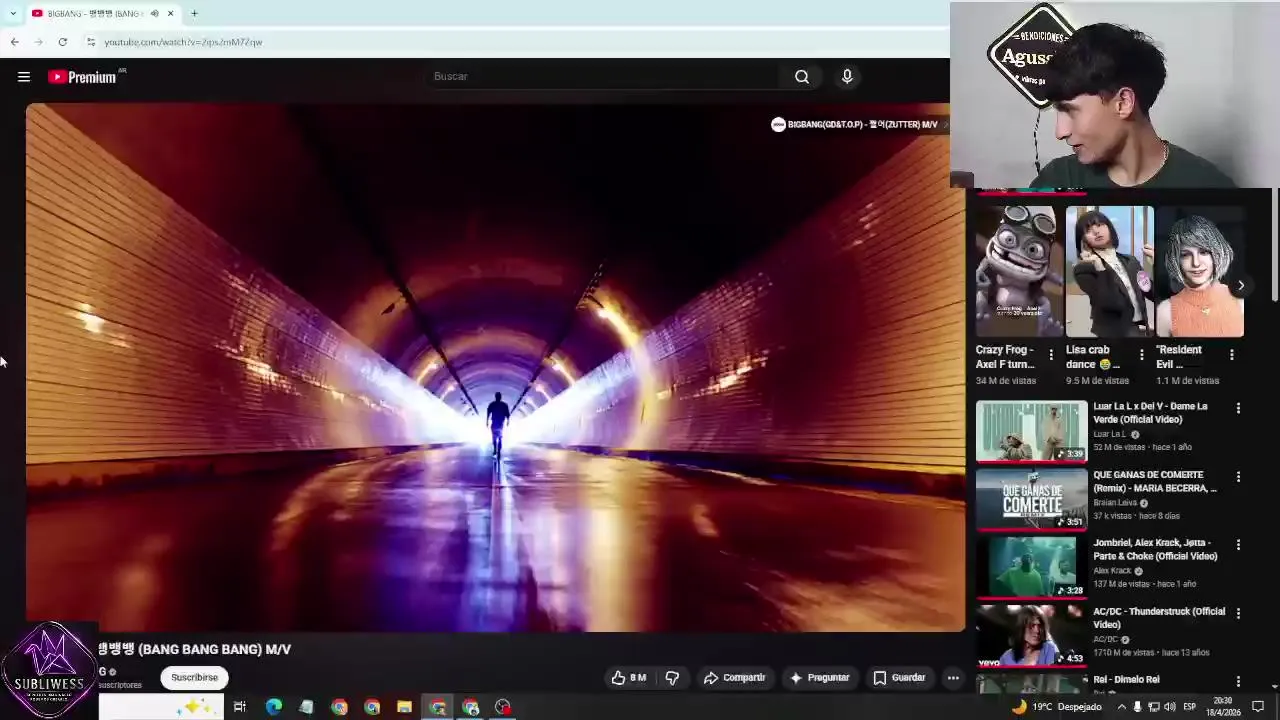The width and height of the screenshot is (1280, 720).
Task: Open File Explorer folder icon in taskbar
Action: (x=404, y=707)
